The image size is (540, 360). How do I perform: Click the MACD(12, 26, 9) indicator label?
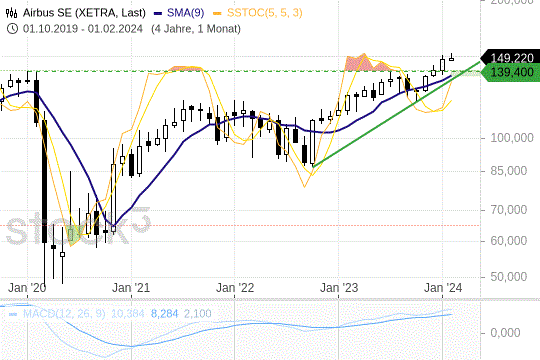click(64, 313)
